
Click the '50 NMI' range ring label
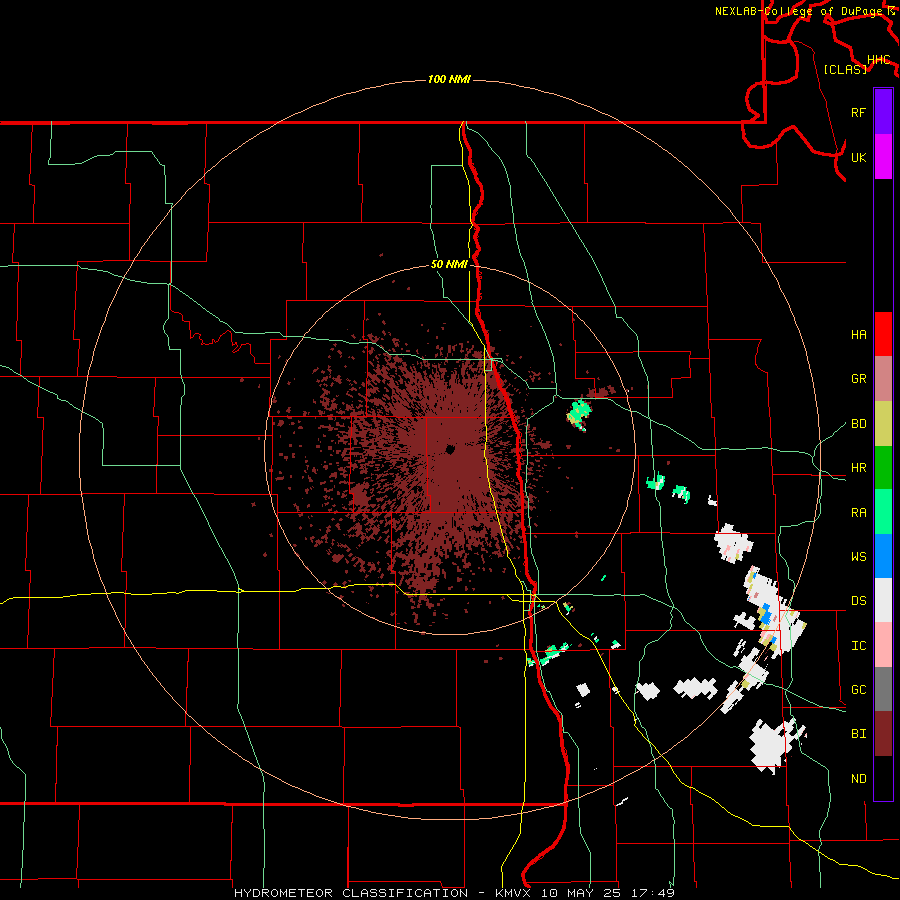(449, 265)
